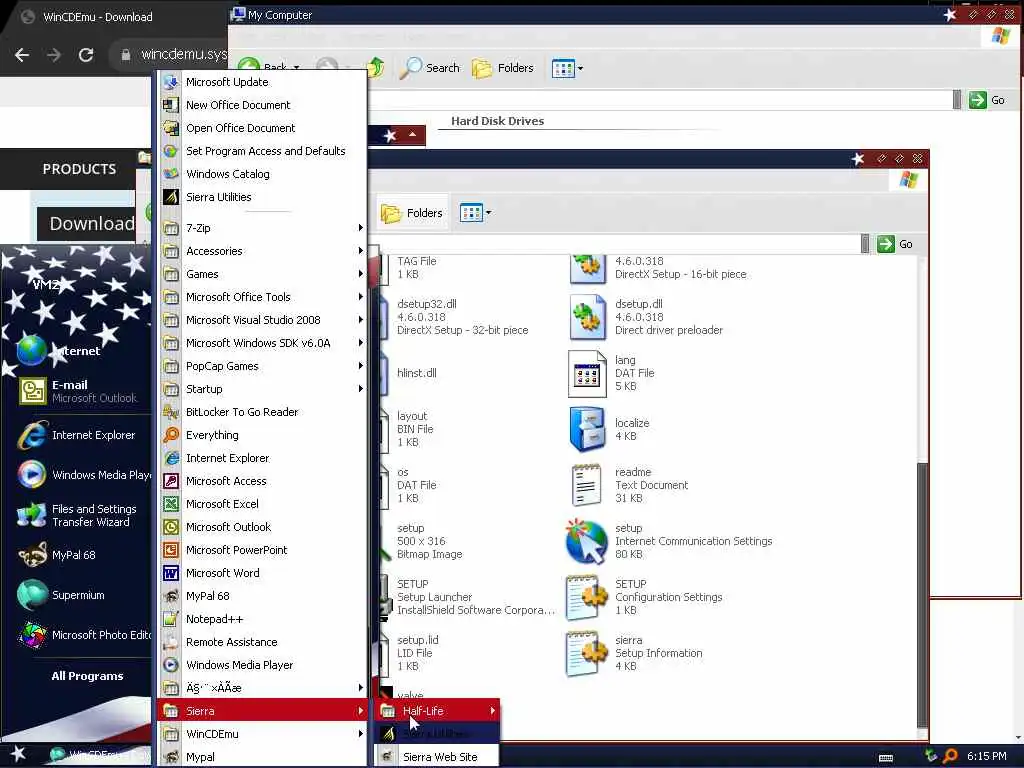
Task: Click the Download heading on WinCDEmu page
Action: [x=92, y=223]
